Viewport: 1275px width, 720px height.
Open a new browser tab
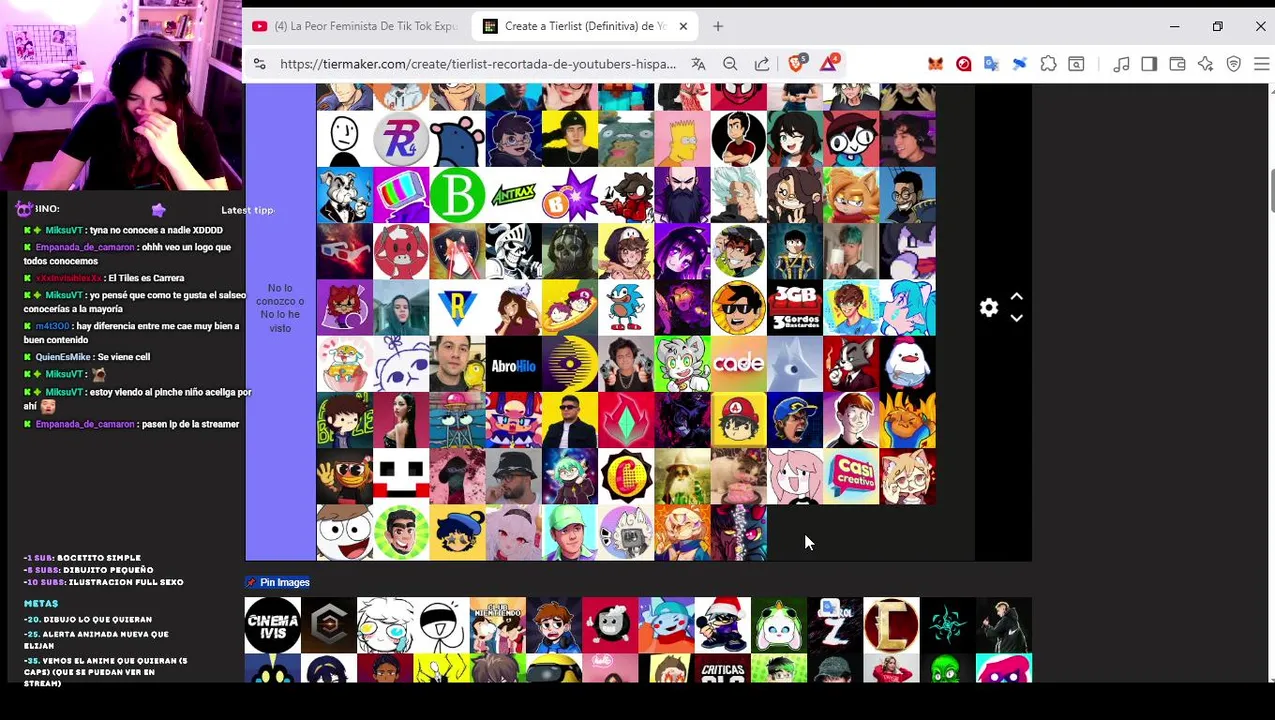pos(717,26)
